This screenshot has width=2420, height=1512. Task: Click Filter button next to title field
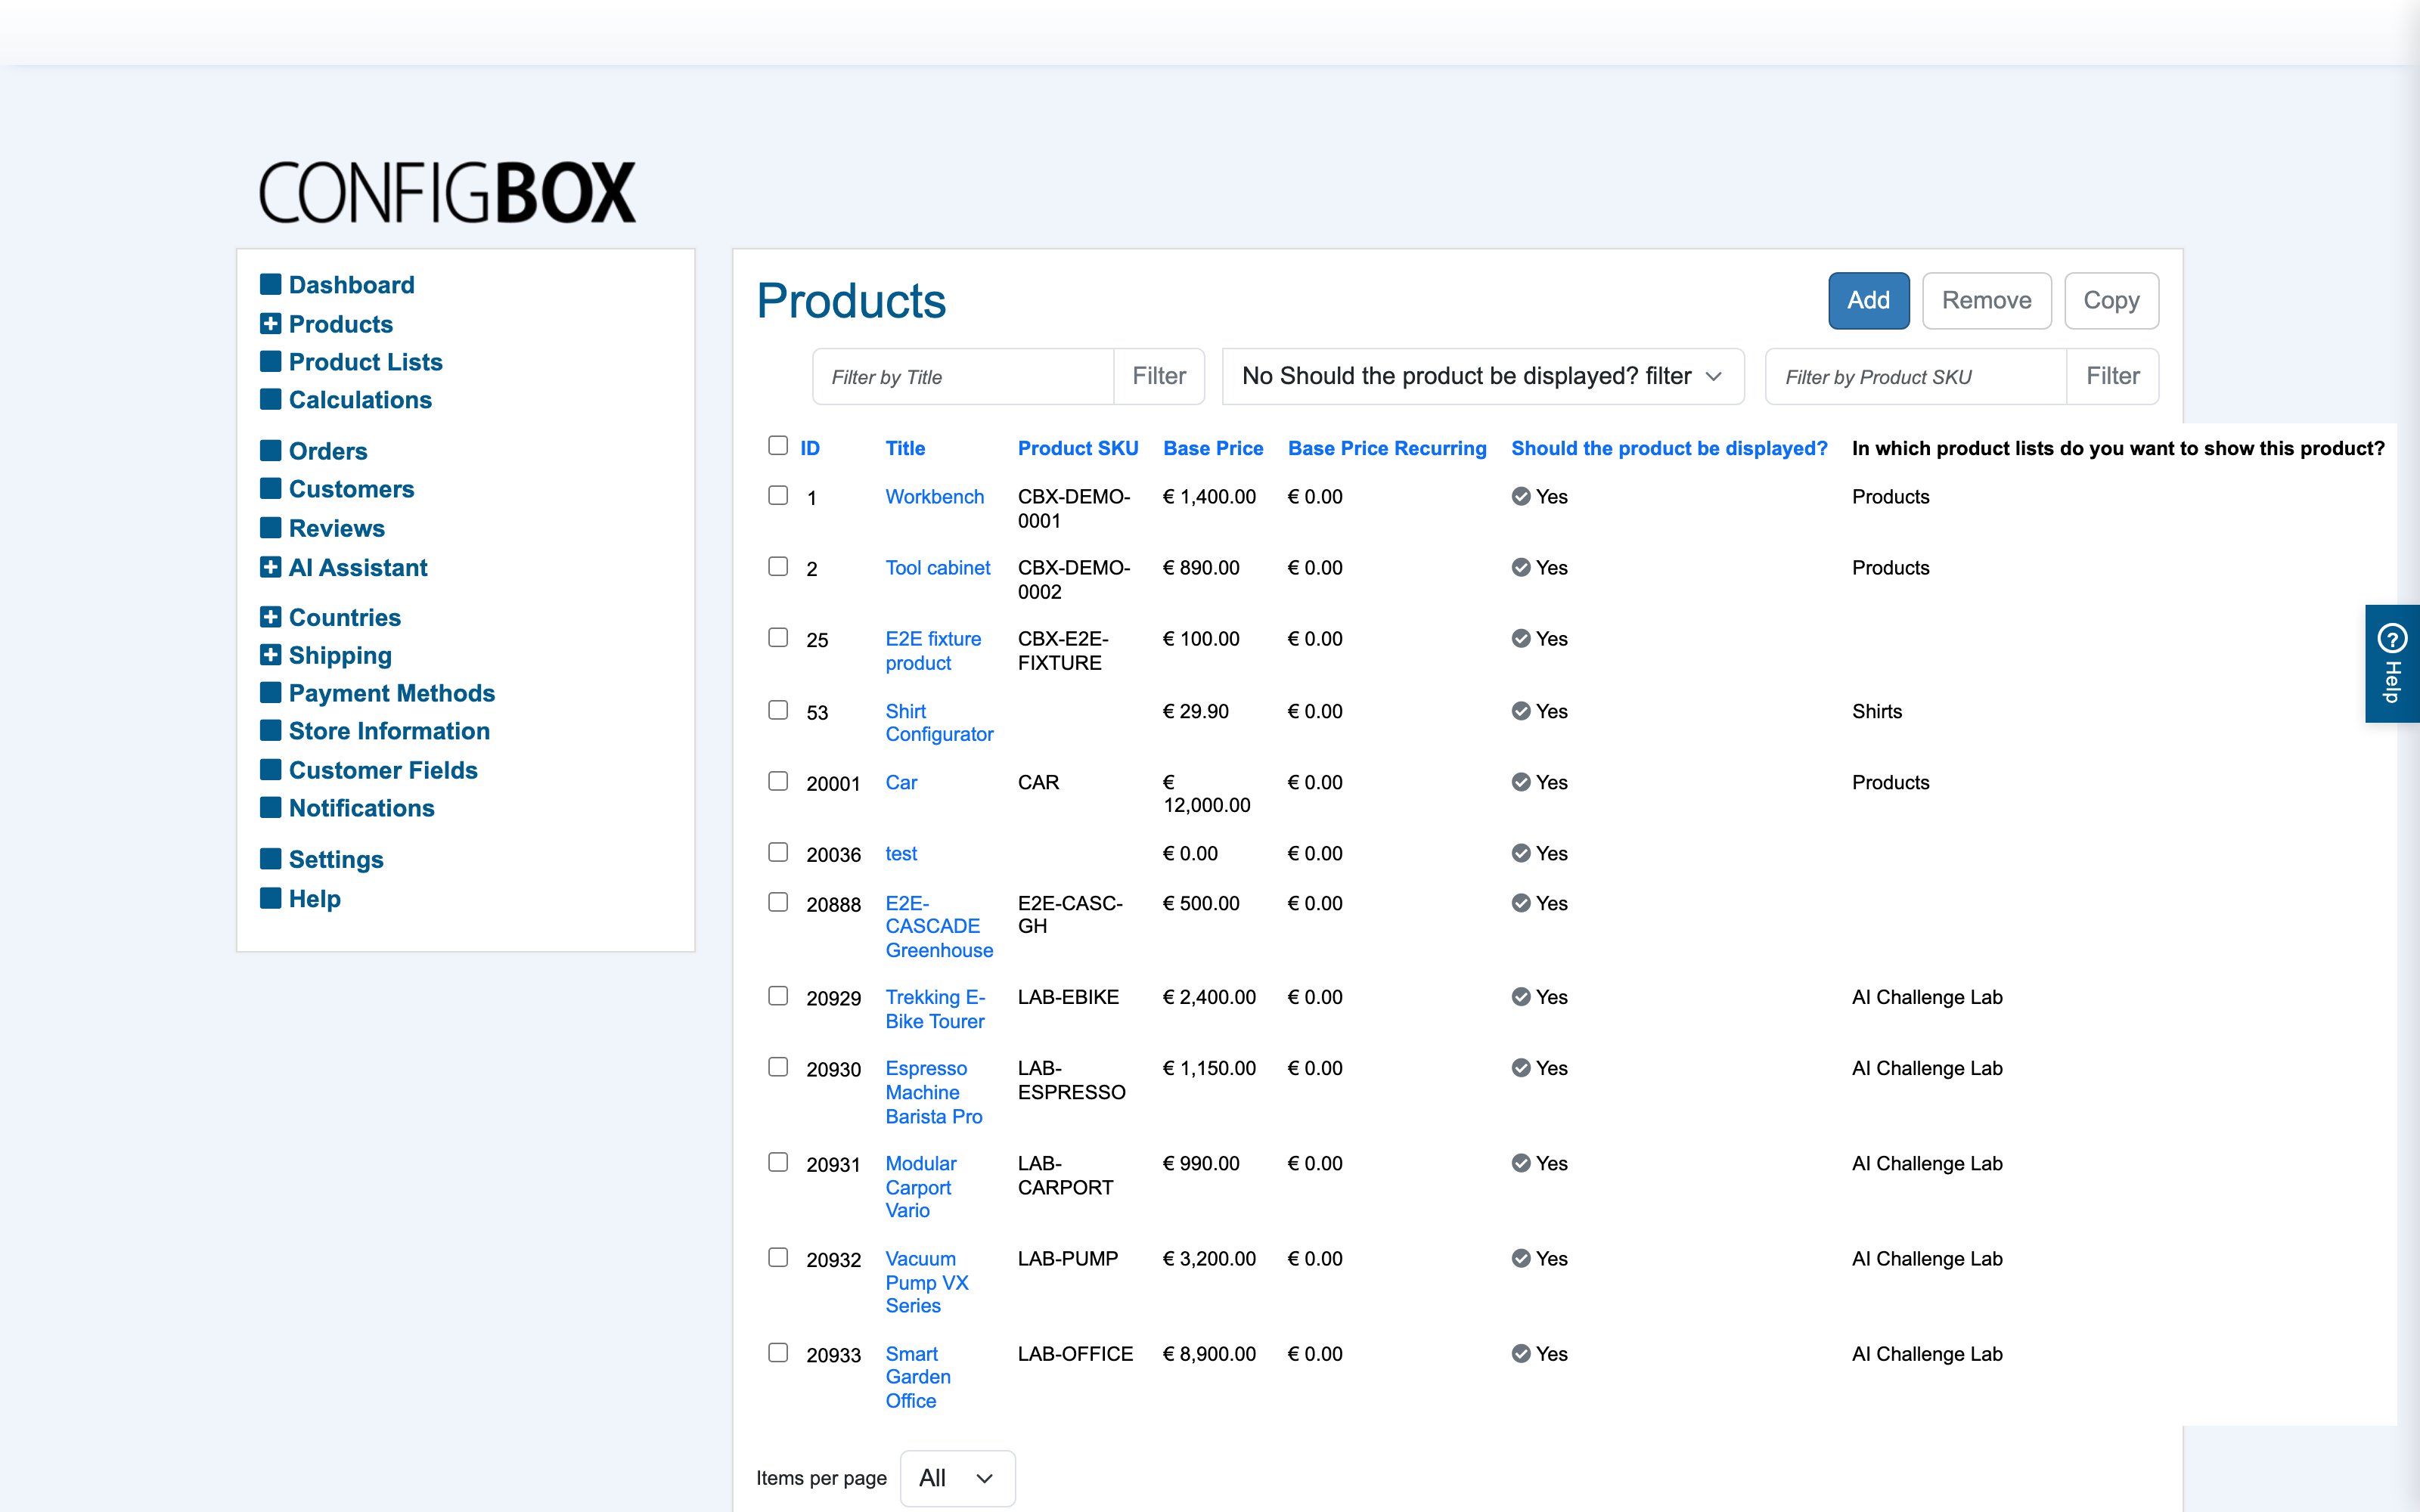tap(1159, 376)
